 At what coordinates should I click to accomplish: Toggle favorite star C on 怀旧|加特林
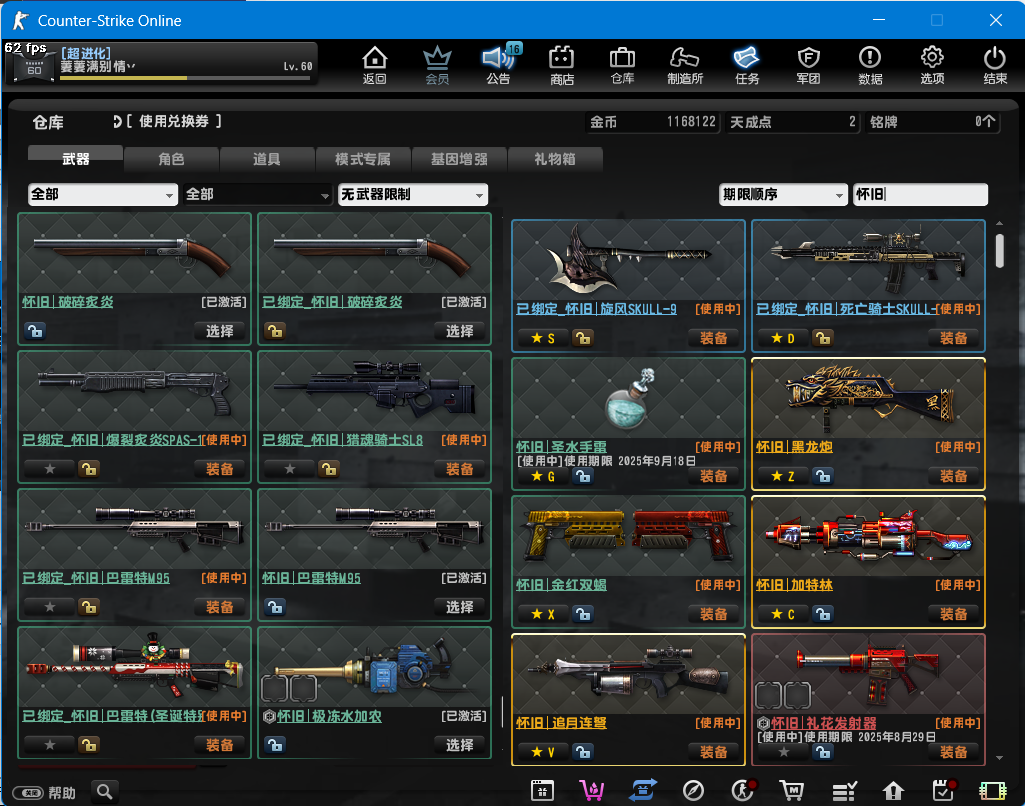(782, 614)
